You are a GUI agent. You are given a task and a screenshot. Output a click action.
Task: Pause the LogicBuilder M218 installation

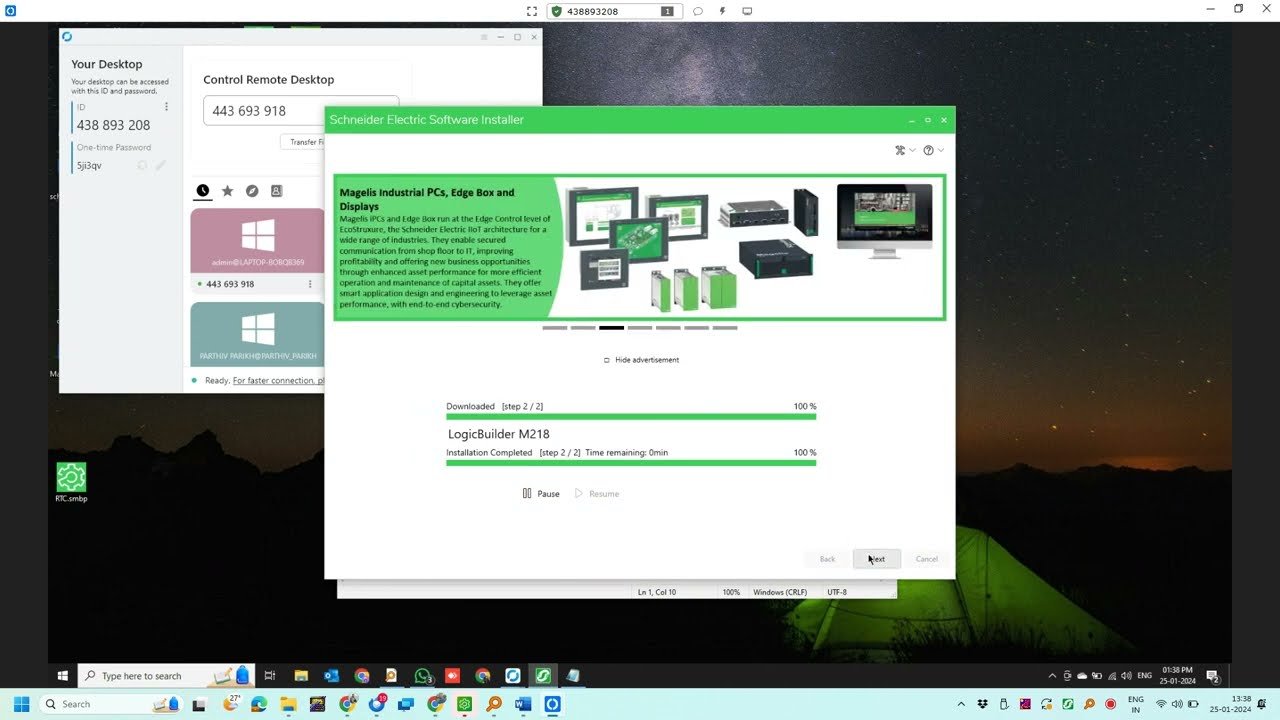[541, 494]
